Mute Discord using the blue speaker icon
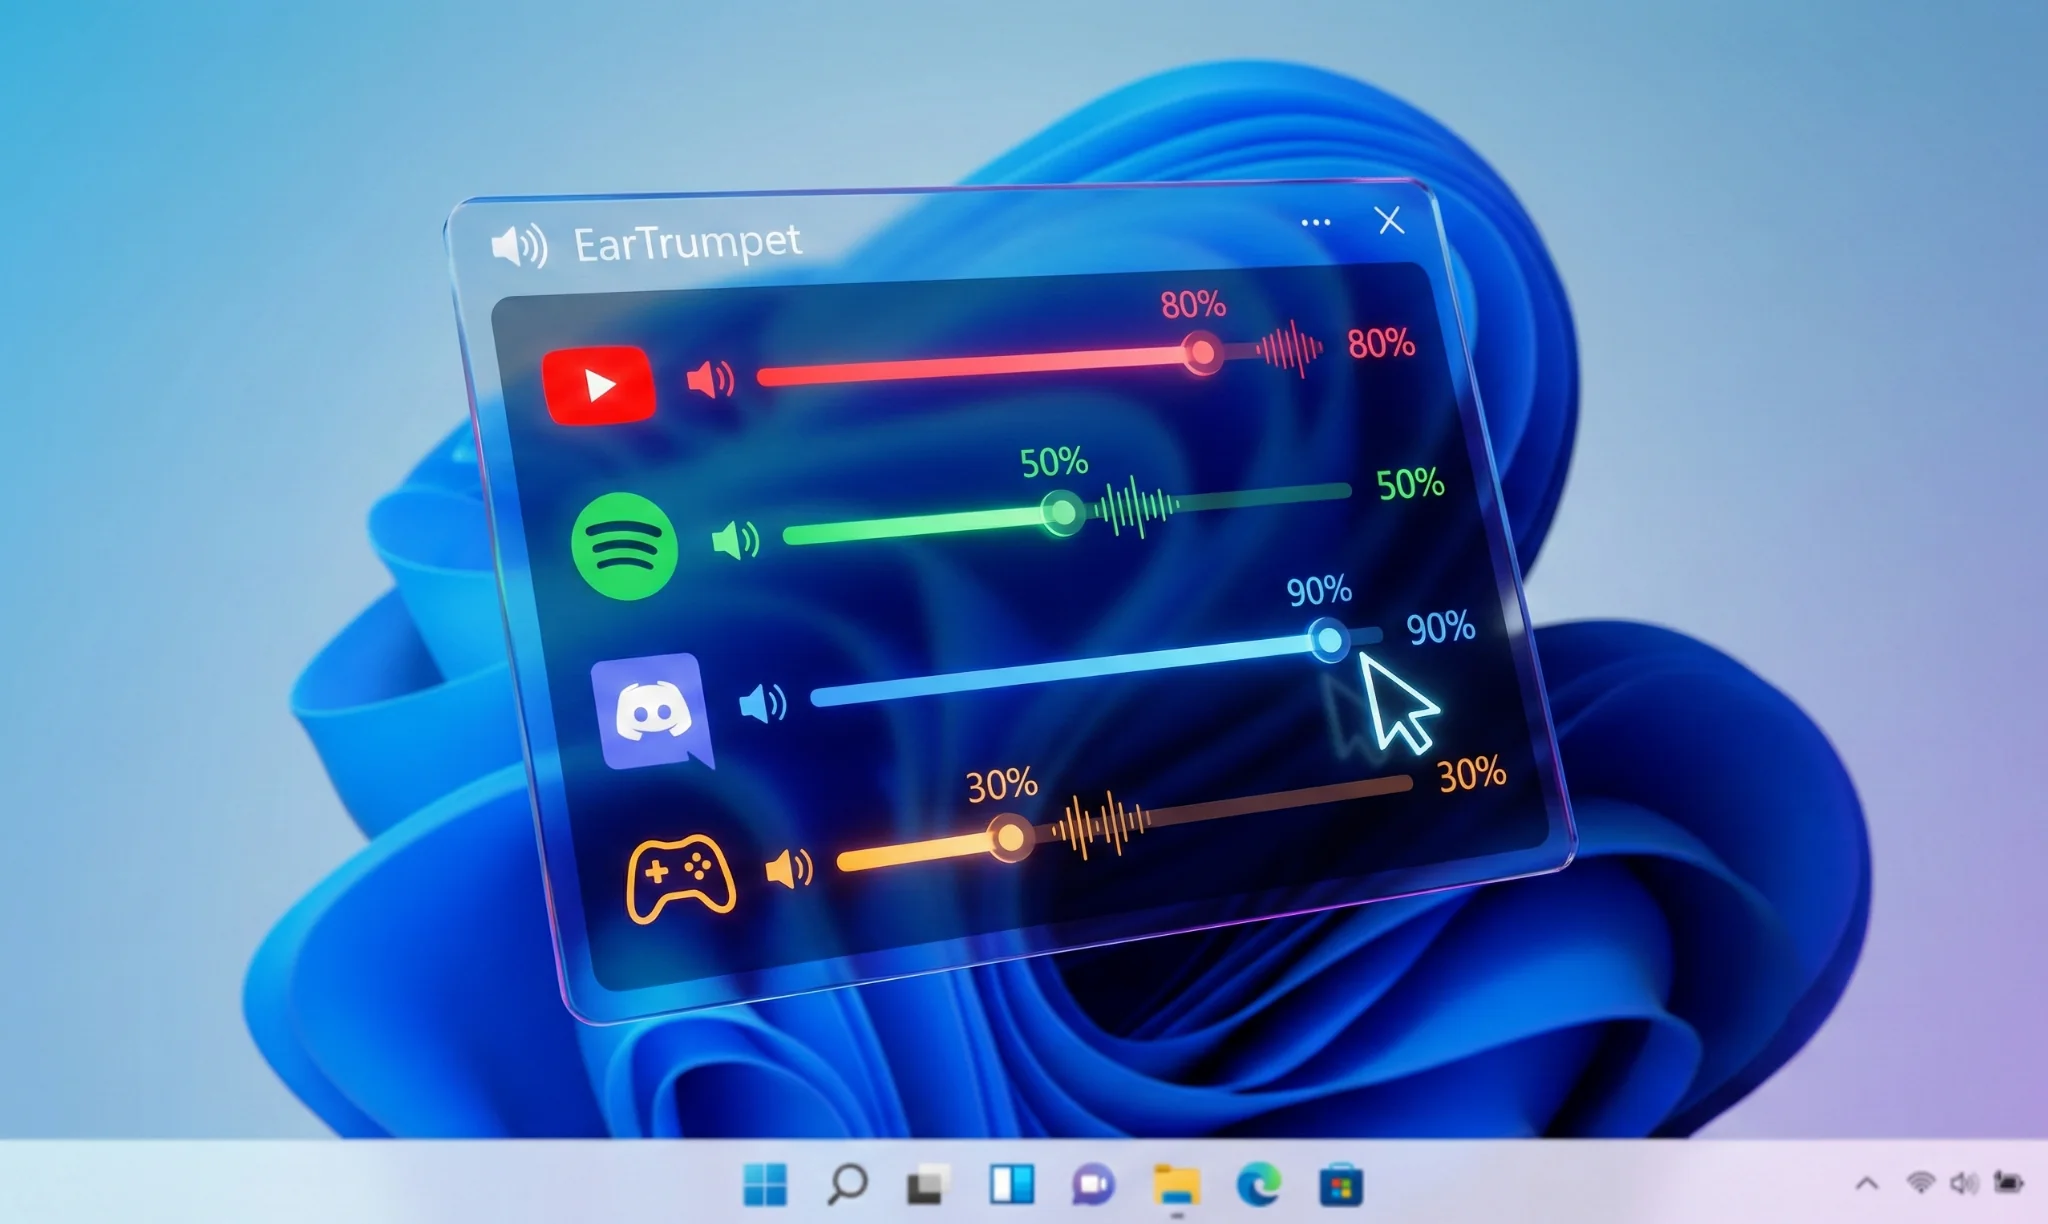Viewport: 2048px width, 1224px height. coord(762,704)
